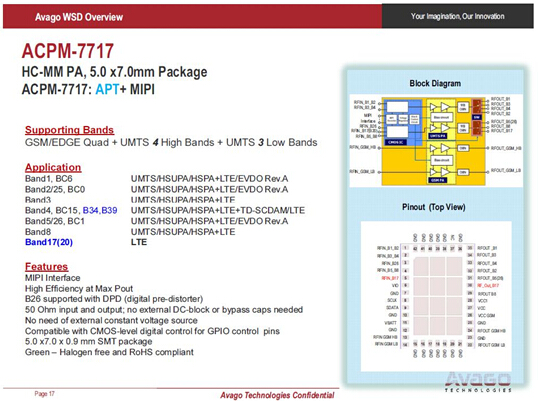Click the 'Your Imagination, Our Innovation' tagline
Viewport: 538px width, 401px height.
(x=457, y=16)
